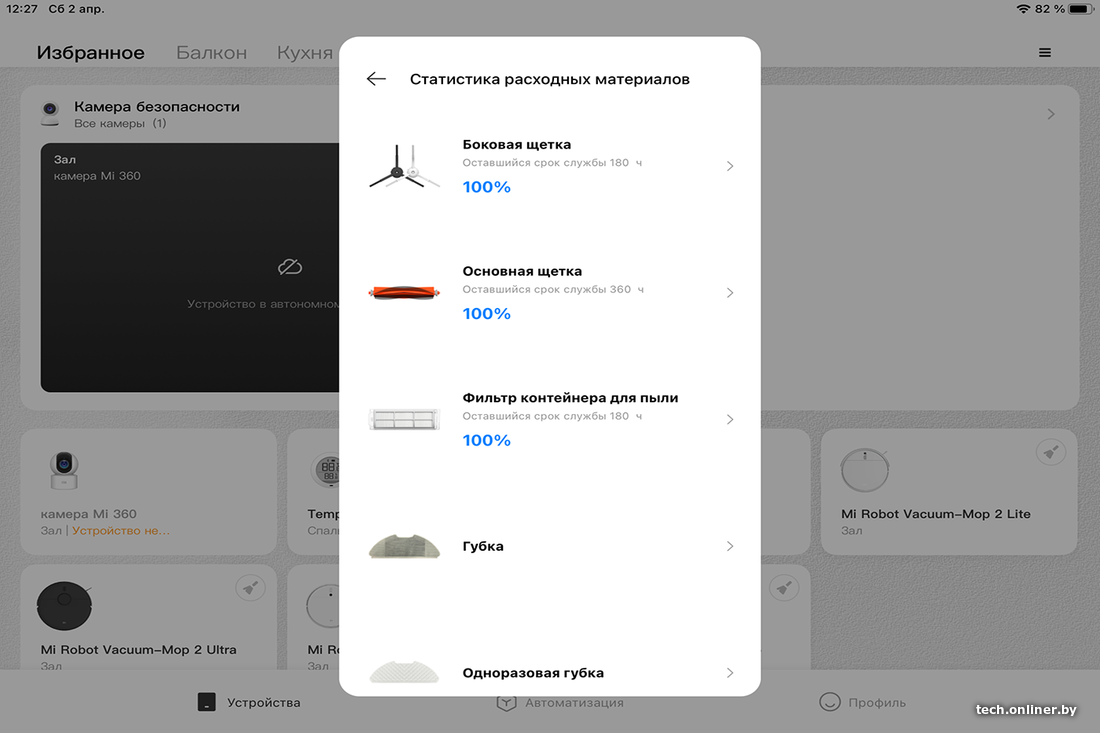This screenshot has width=1100, height=733.
Task: Click the Боковая щетка title
Action: (x=516, y=144)
